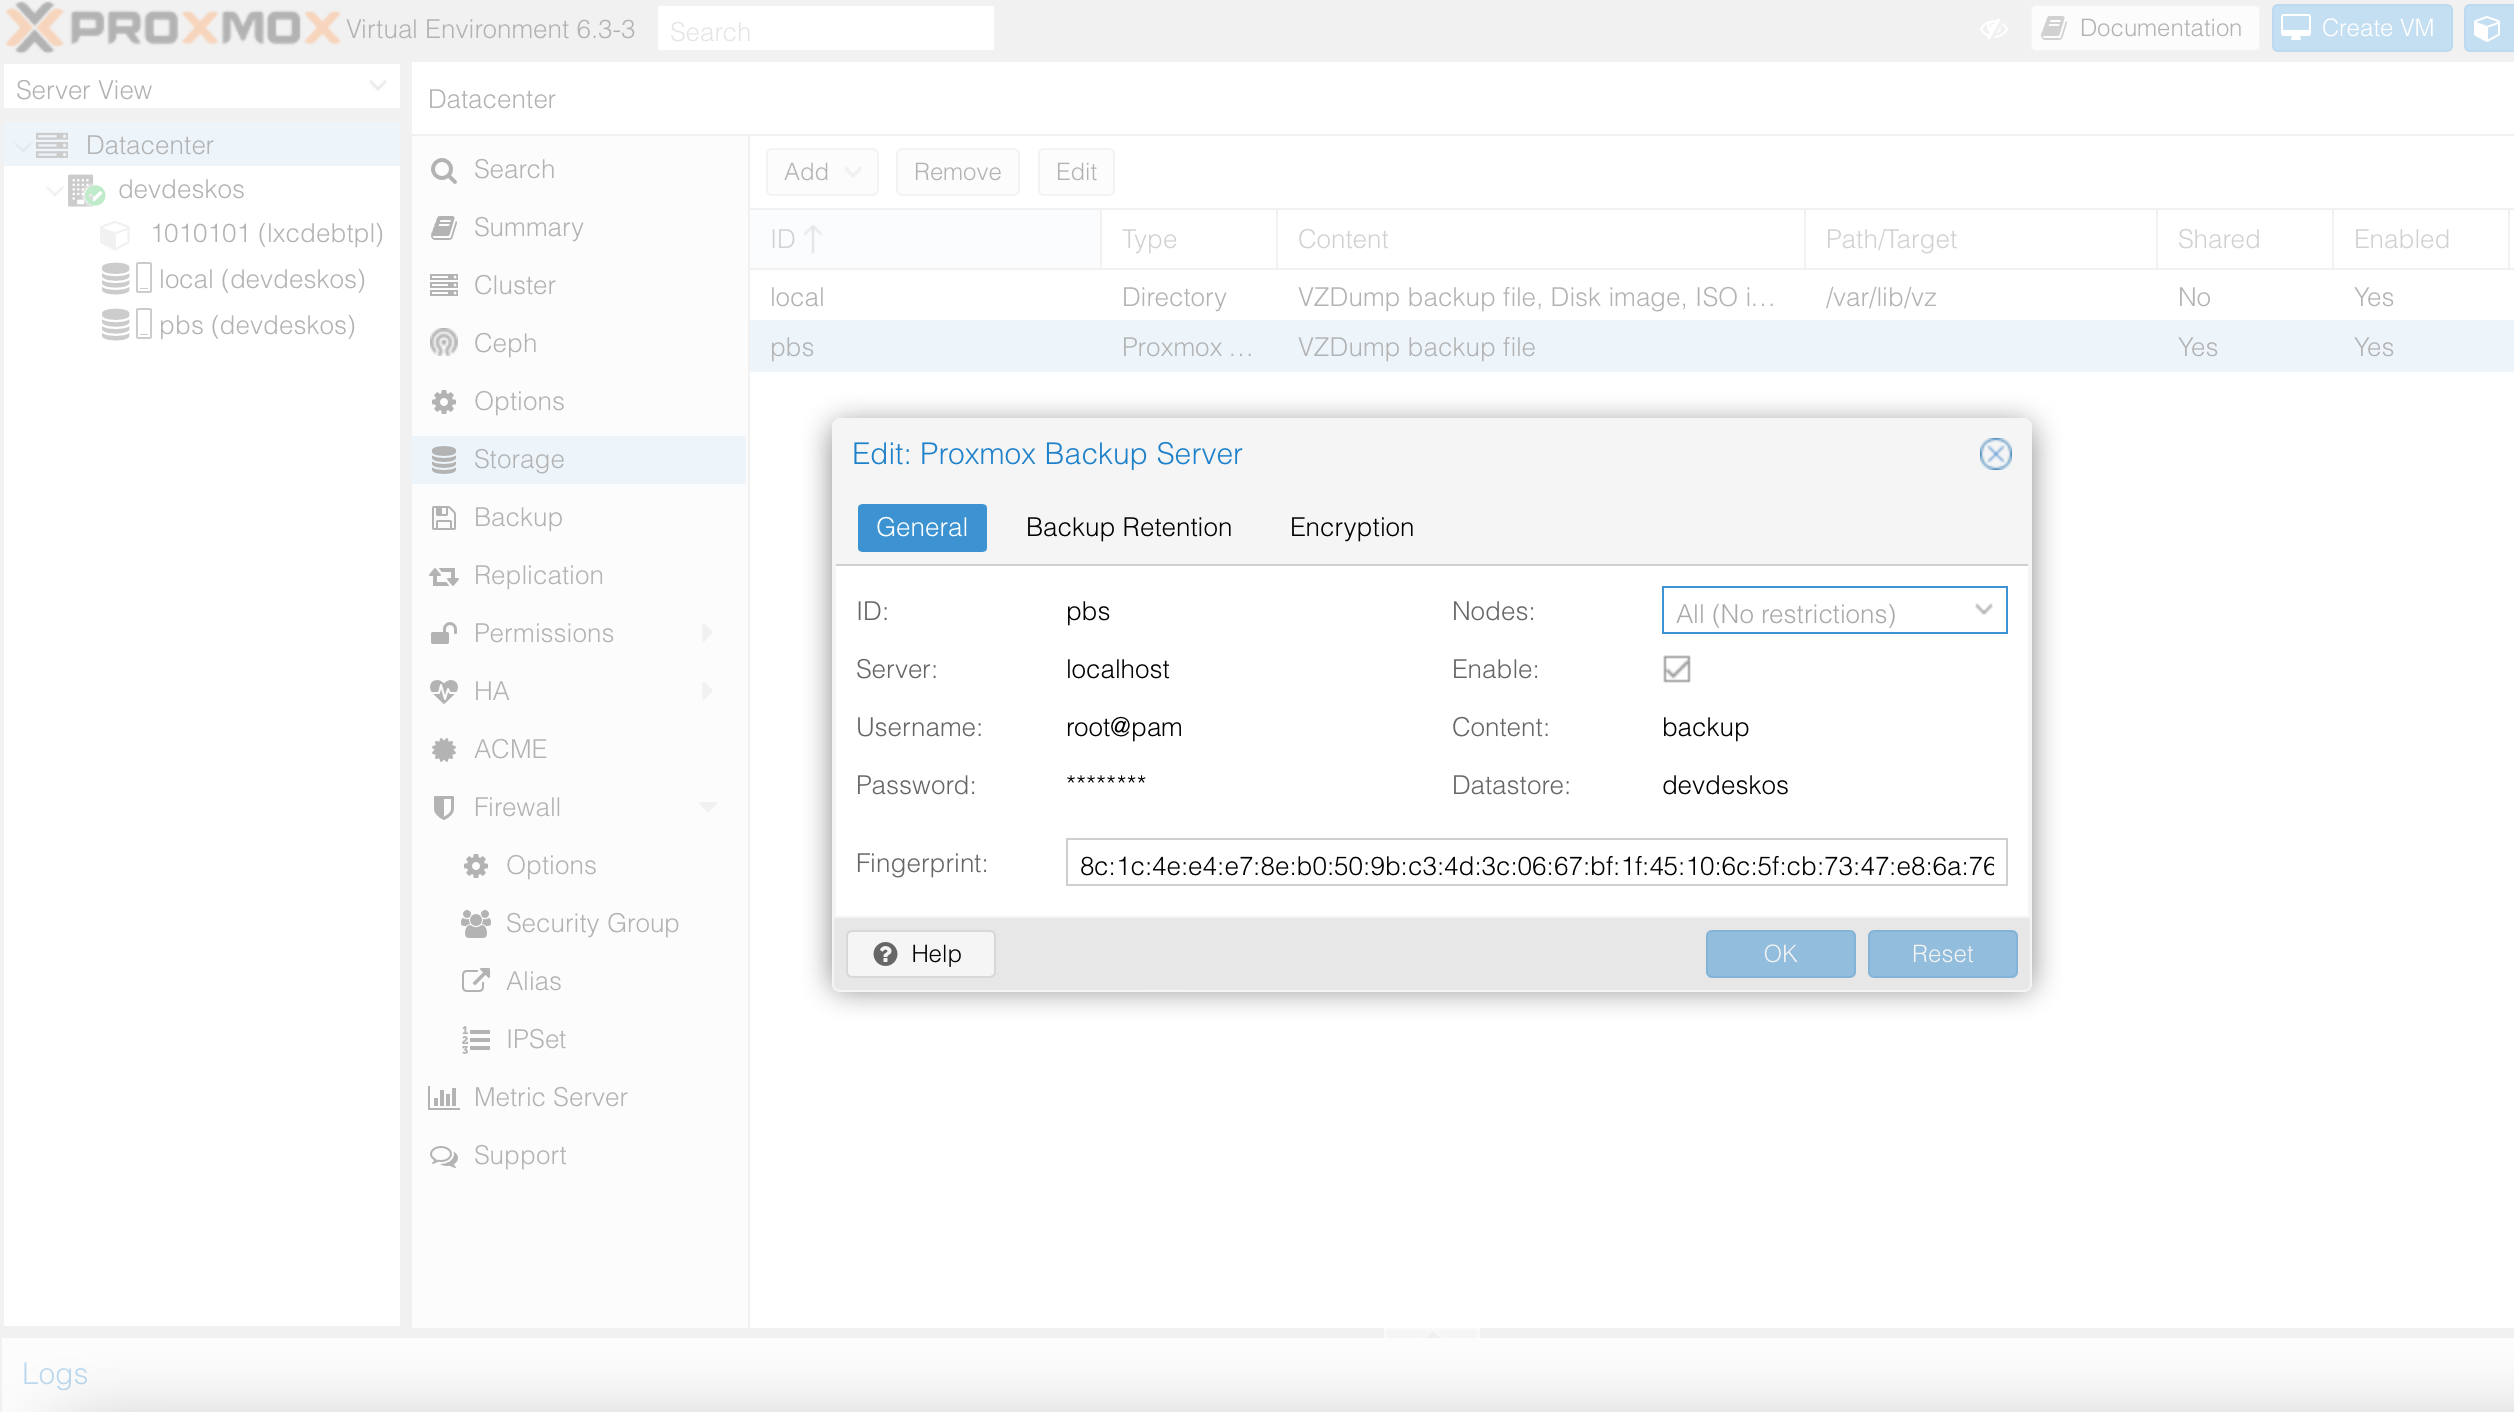Click the Help question mark icon

[x=885, y=954]
